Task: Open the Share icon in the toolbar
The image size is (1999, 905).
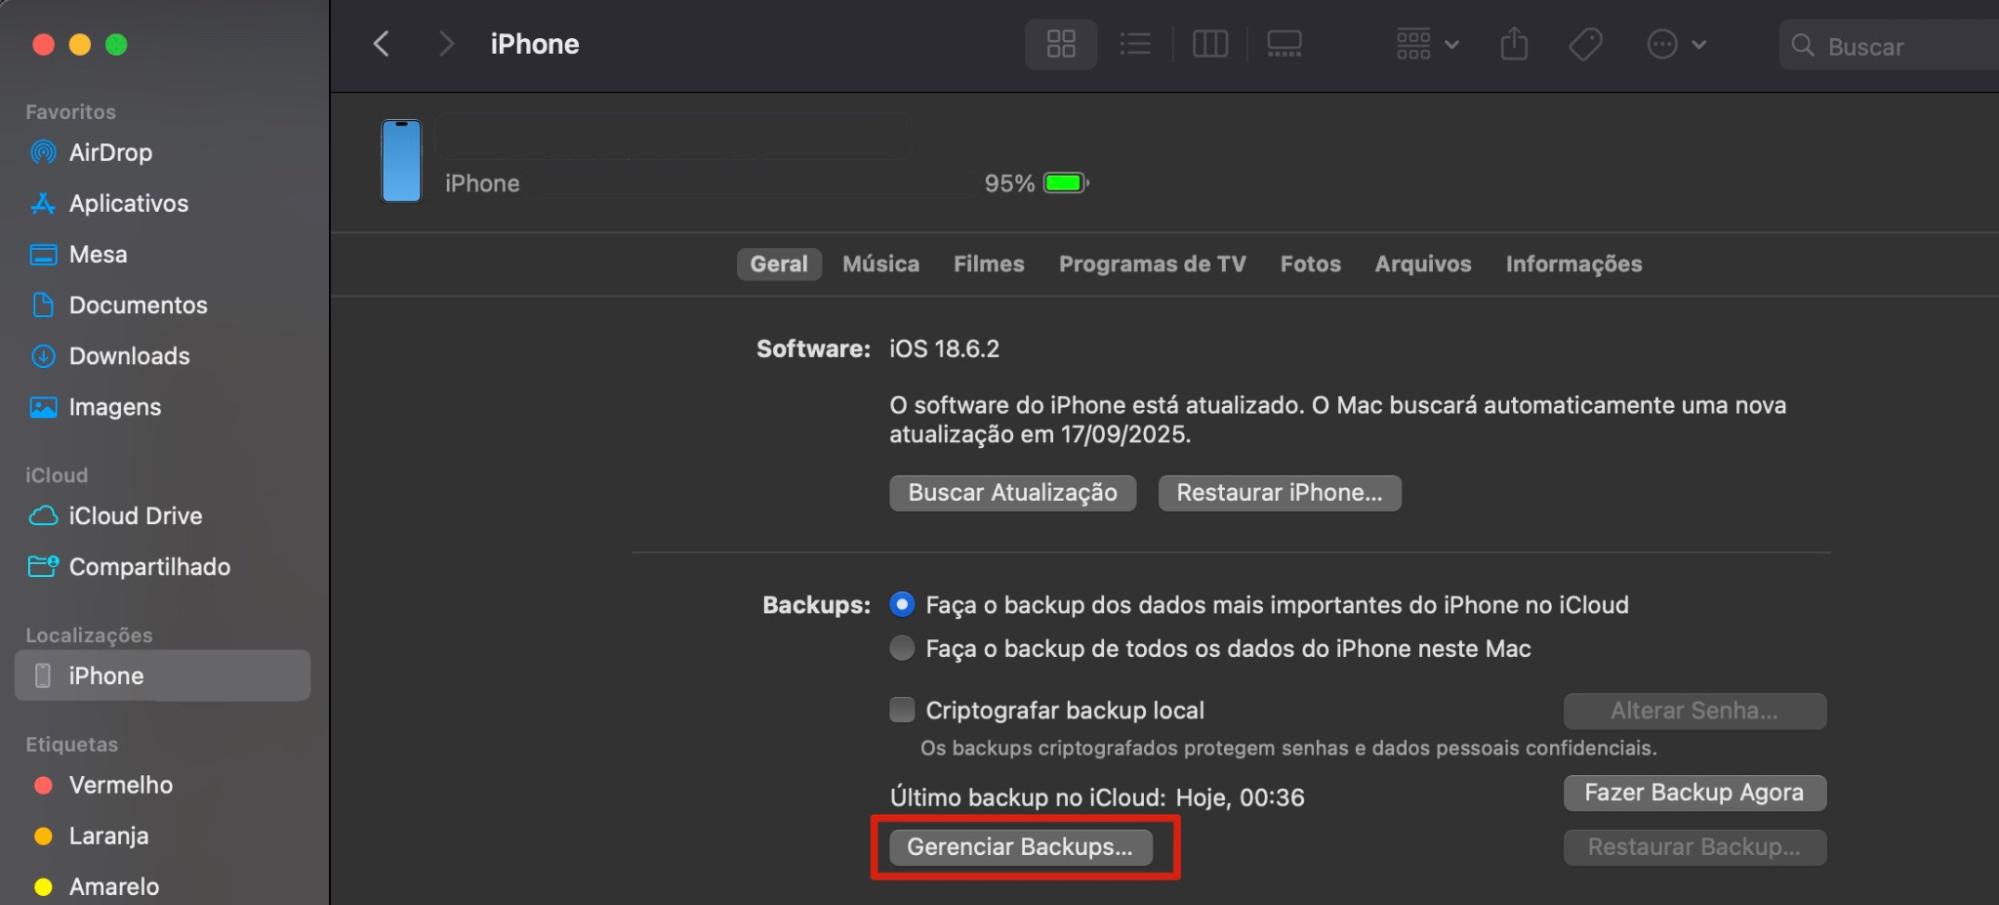Action: (1513, 44)
